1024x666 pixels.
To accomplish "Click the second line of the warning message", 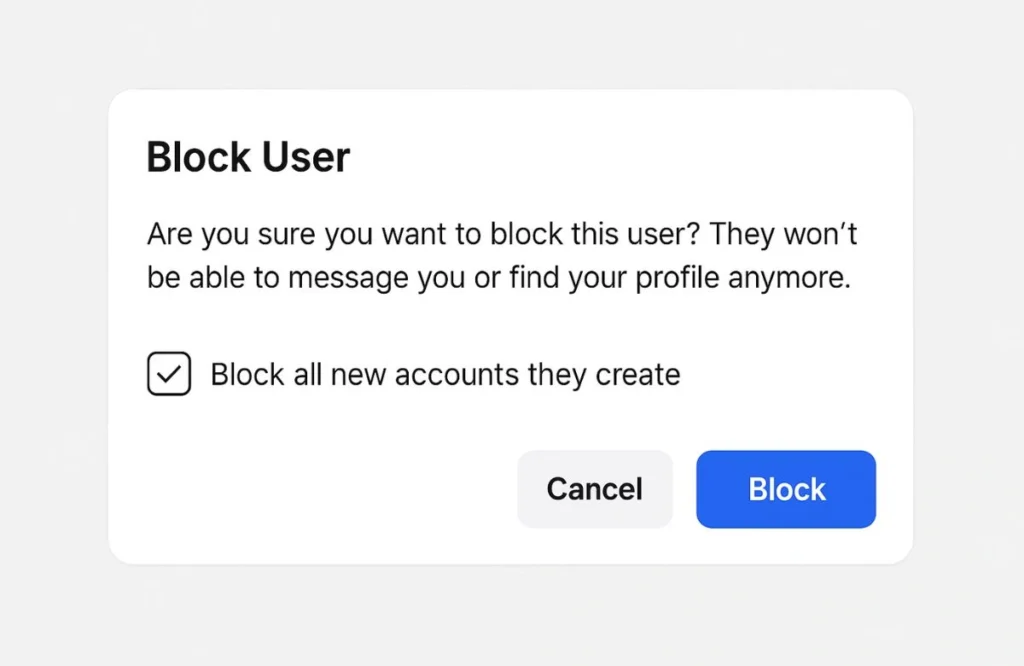I will [498, 277].
